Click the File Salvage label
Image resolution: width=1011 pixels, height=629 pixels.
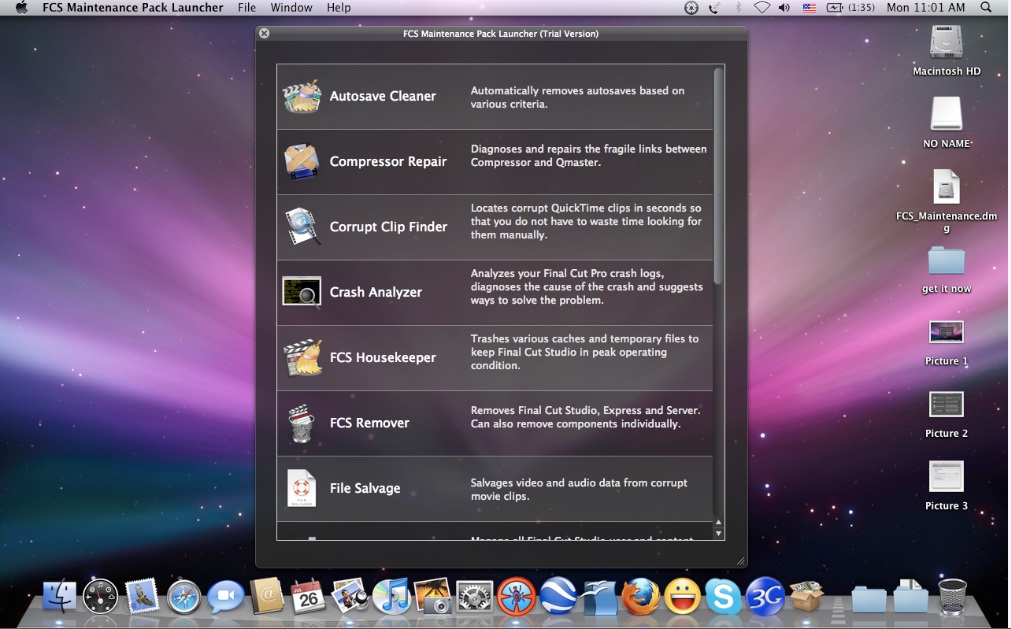[365, 488]
